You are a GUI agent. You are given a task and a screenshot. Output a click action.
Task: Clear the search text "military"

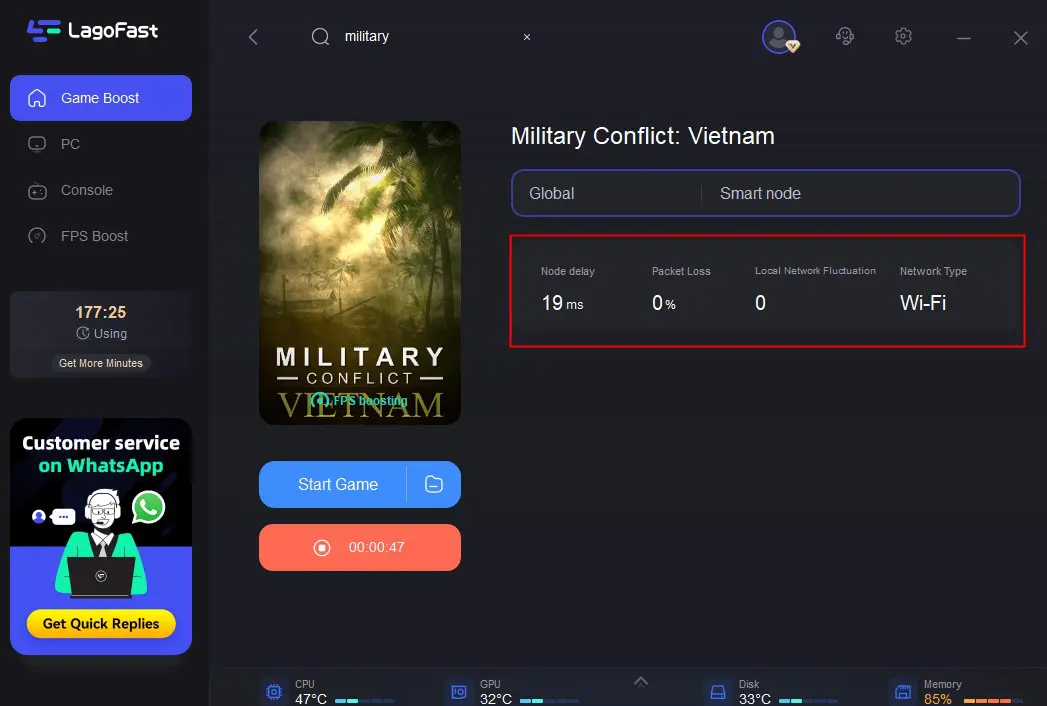coord(527,37)
